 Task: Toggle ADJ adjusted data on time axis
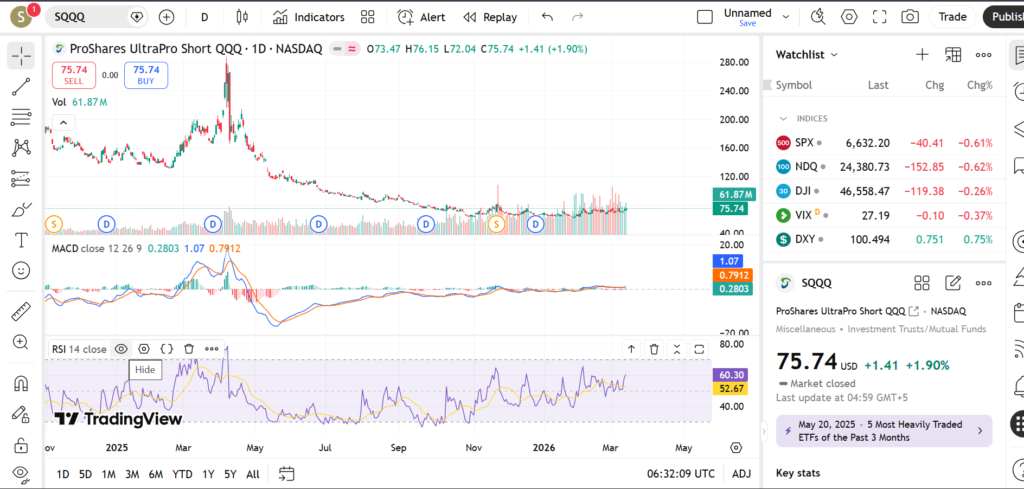click(x=741, y=473)
